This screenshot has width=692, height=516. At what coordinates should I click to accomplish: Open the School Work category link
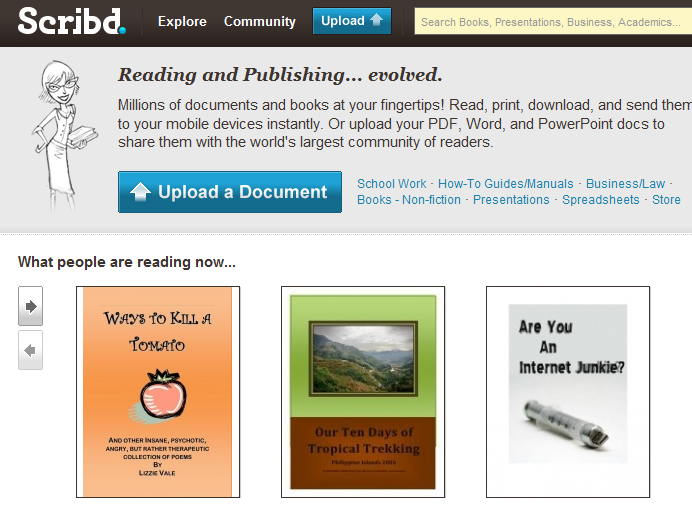391,184
